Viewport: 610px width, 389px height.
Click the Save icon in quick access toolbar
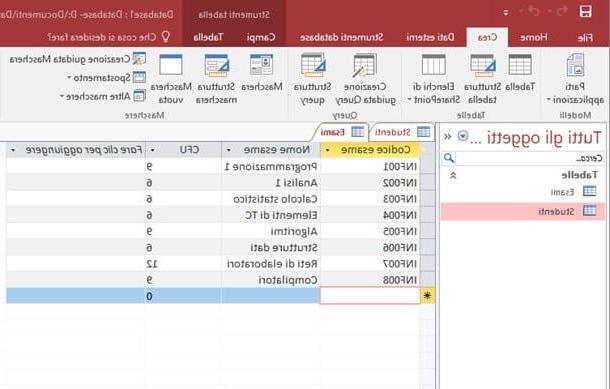(x=585, y=12)
